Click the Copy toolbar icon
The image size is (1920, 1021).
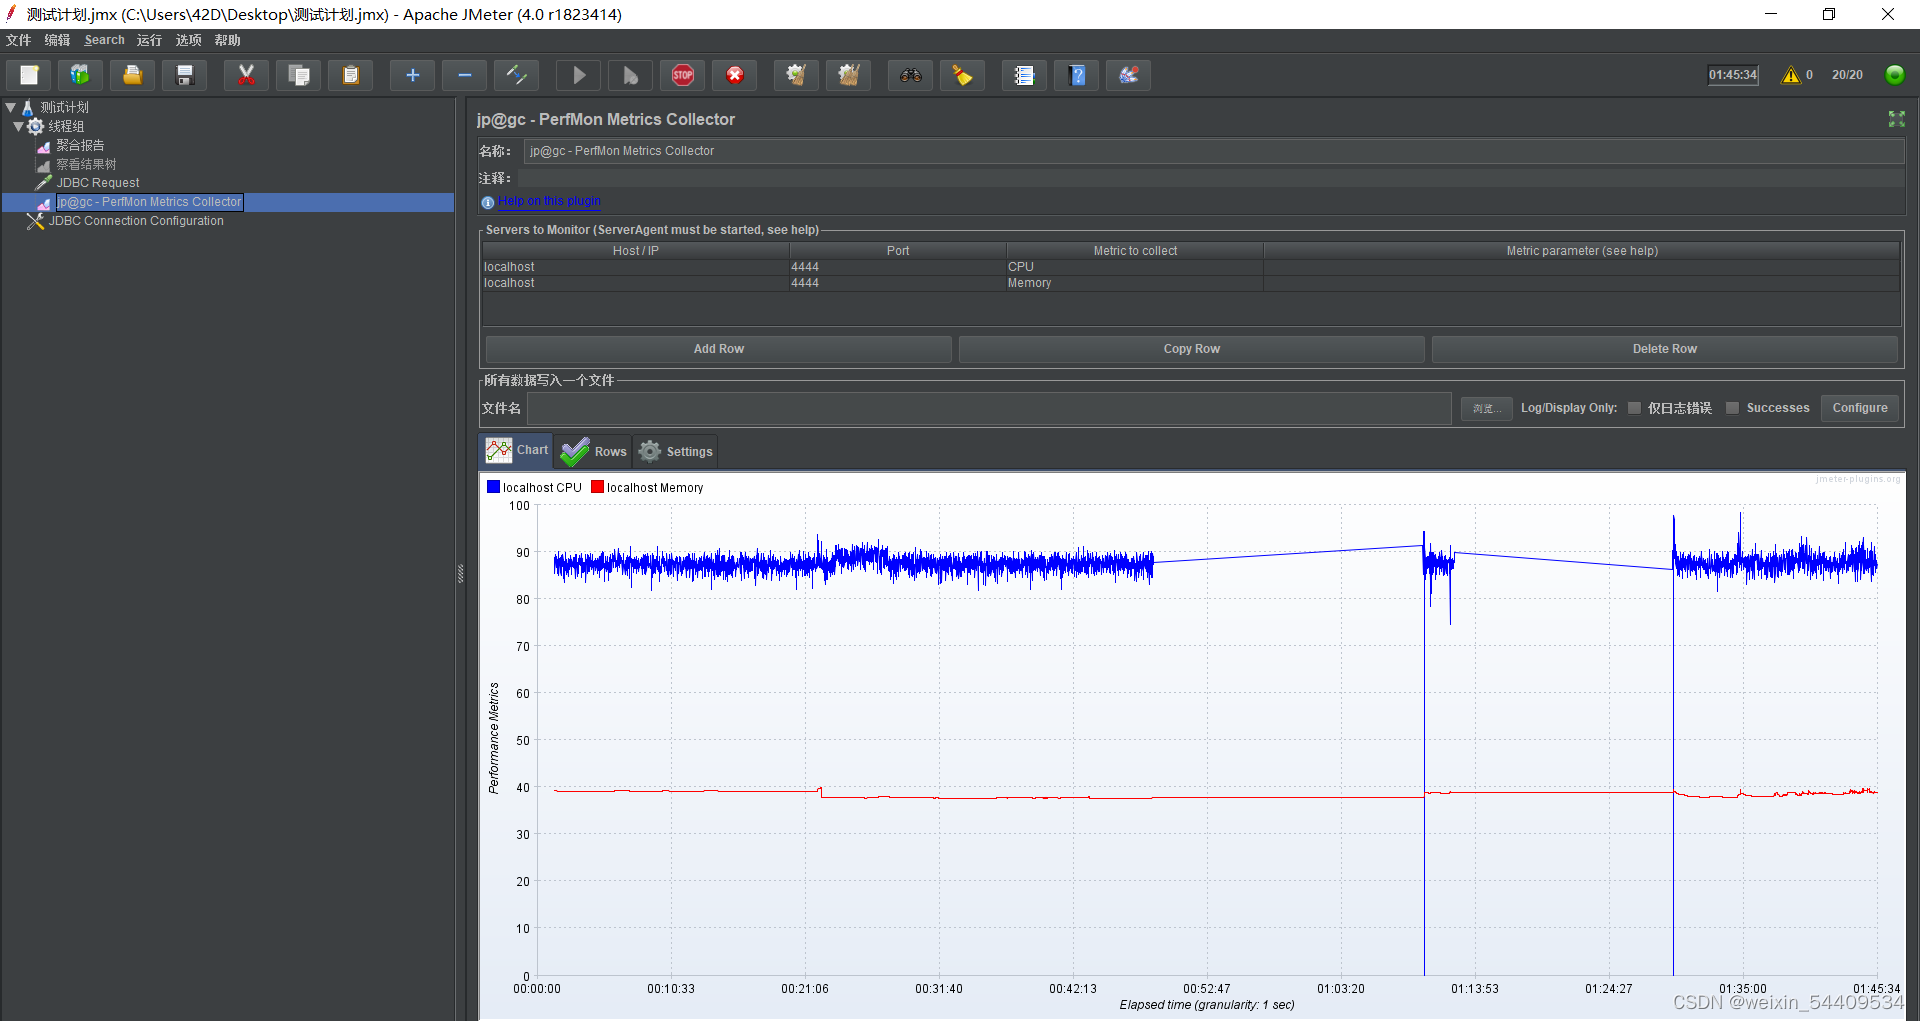pos(298,75)
